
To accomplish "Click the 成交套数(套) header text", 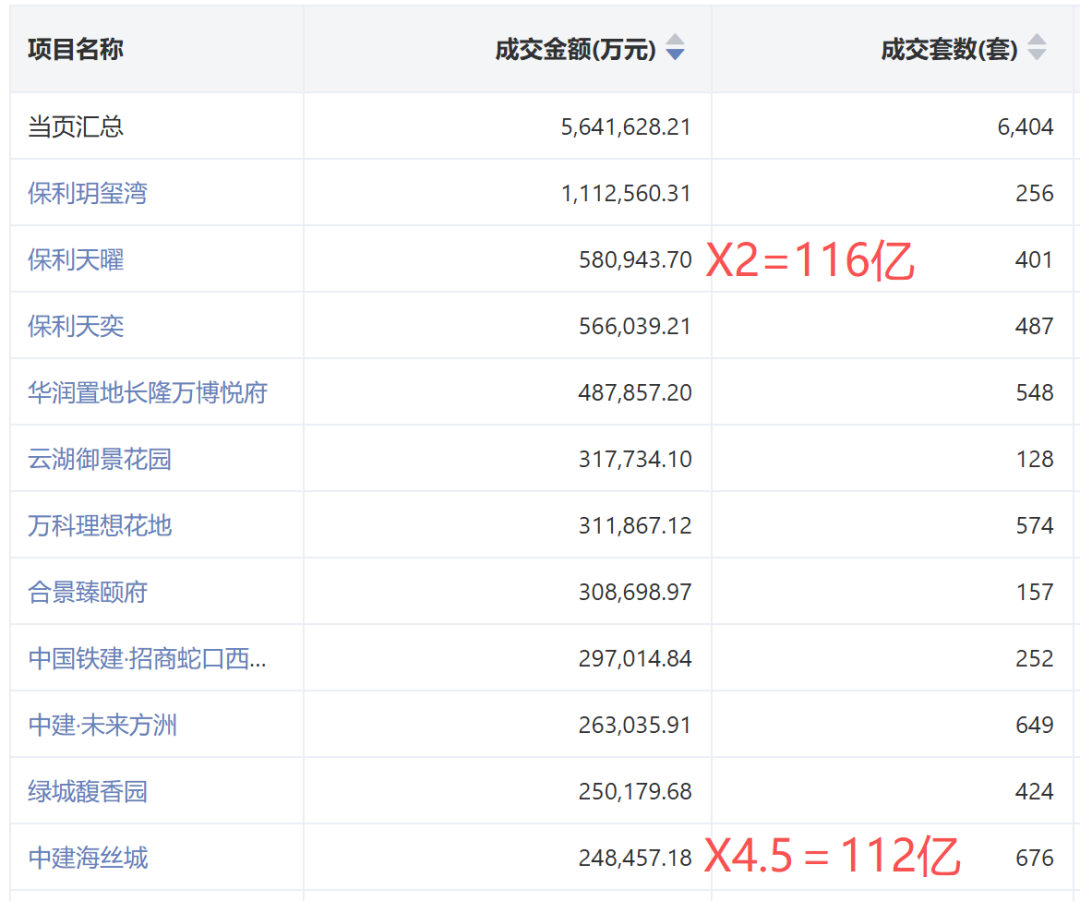I will point(948,49).
